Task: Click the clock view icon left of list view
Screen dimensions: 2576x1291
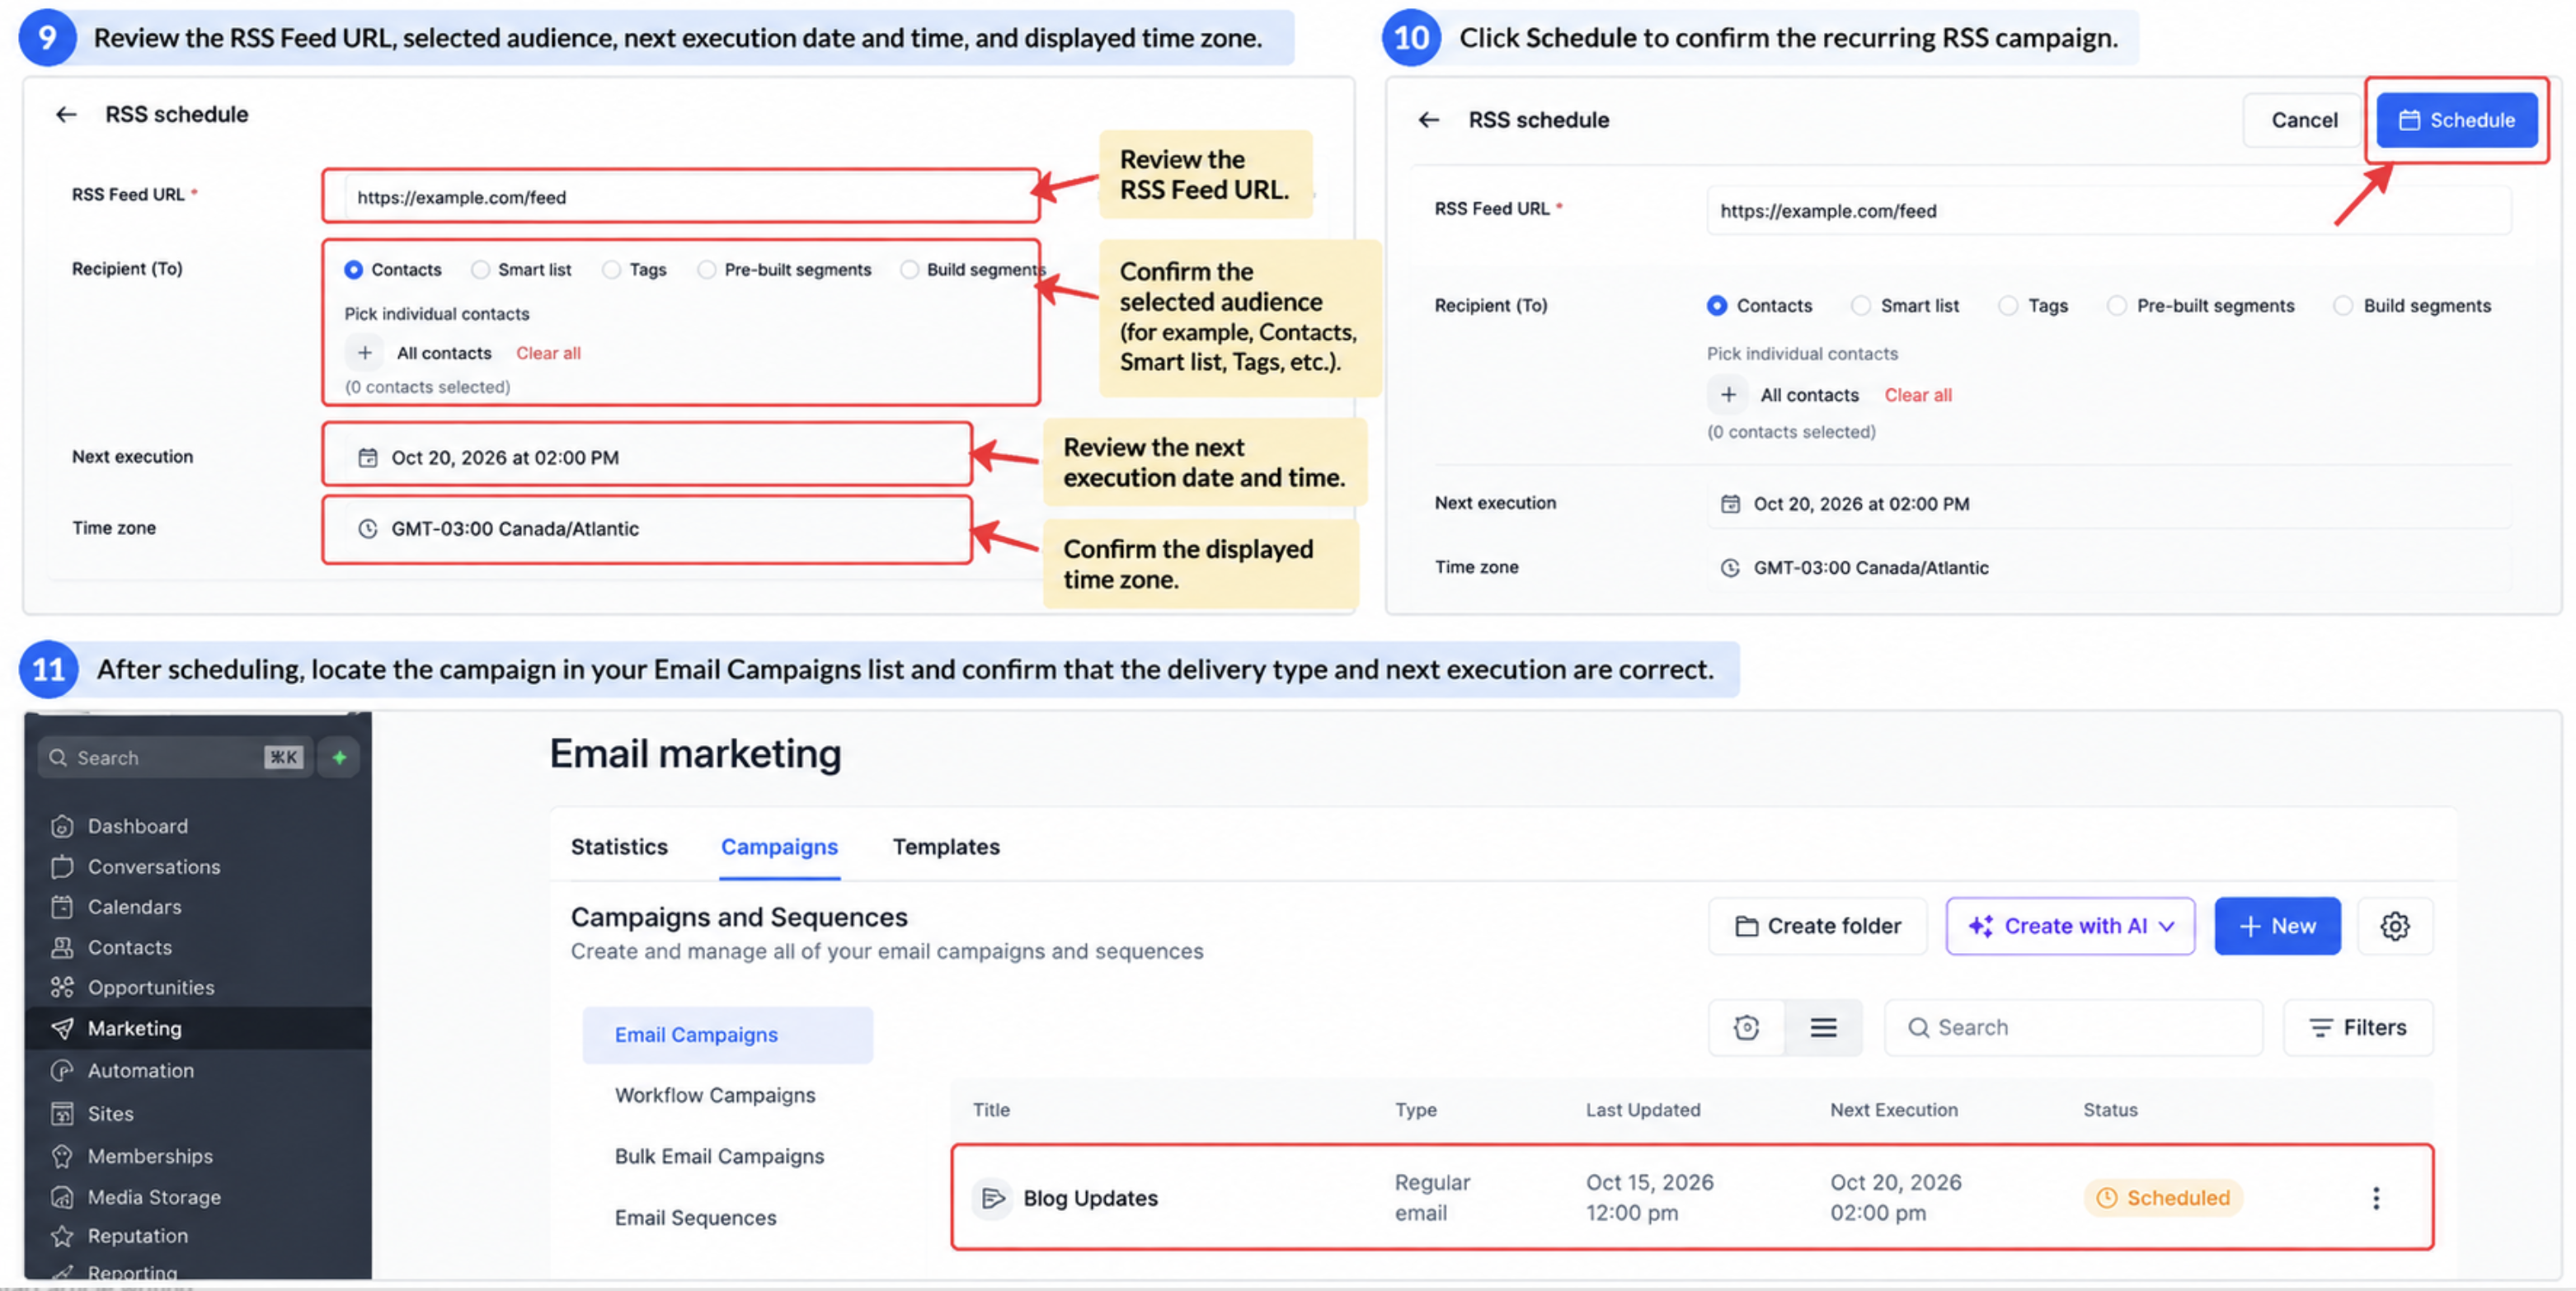Action: (1746, 1027)
